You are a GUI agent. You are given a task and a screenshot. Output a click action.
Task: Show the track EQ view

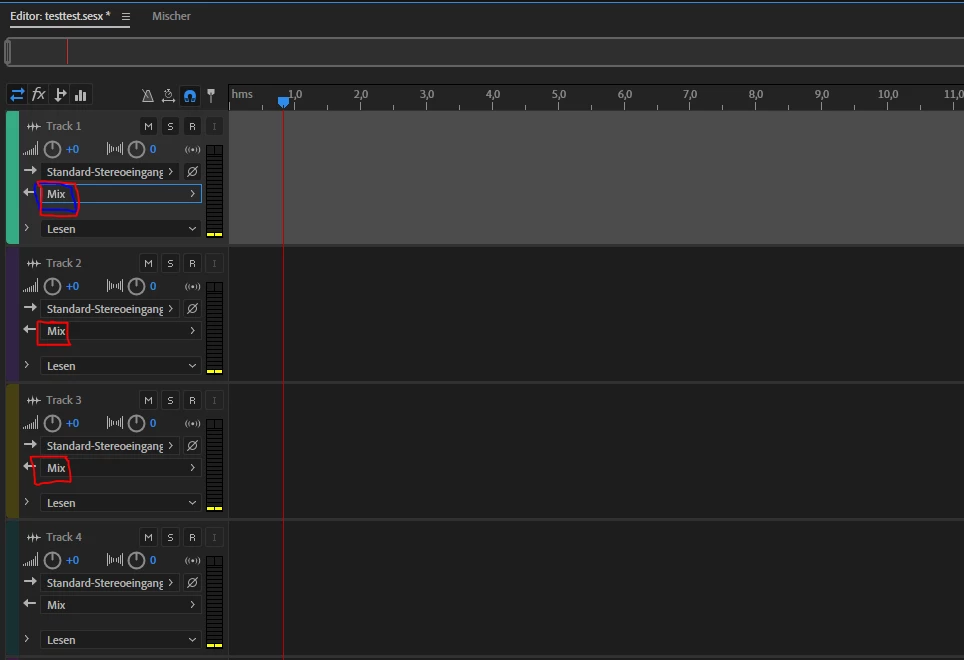(x=81, y=95)
